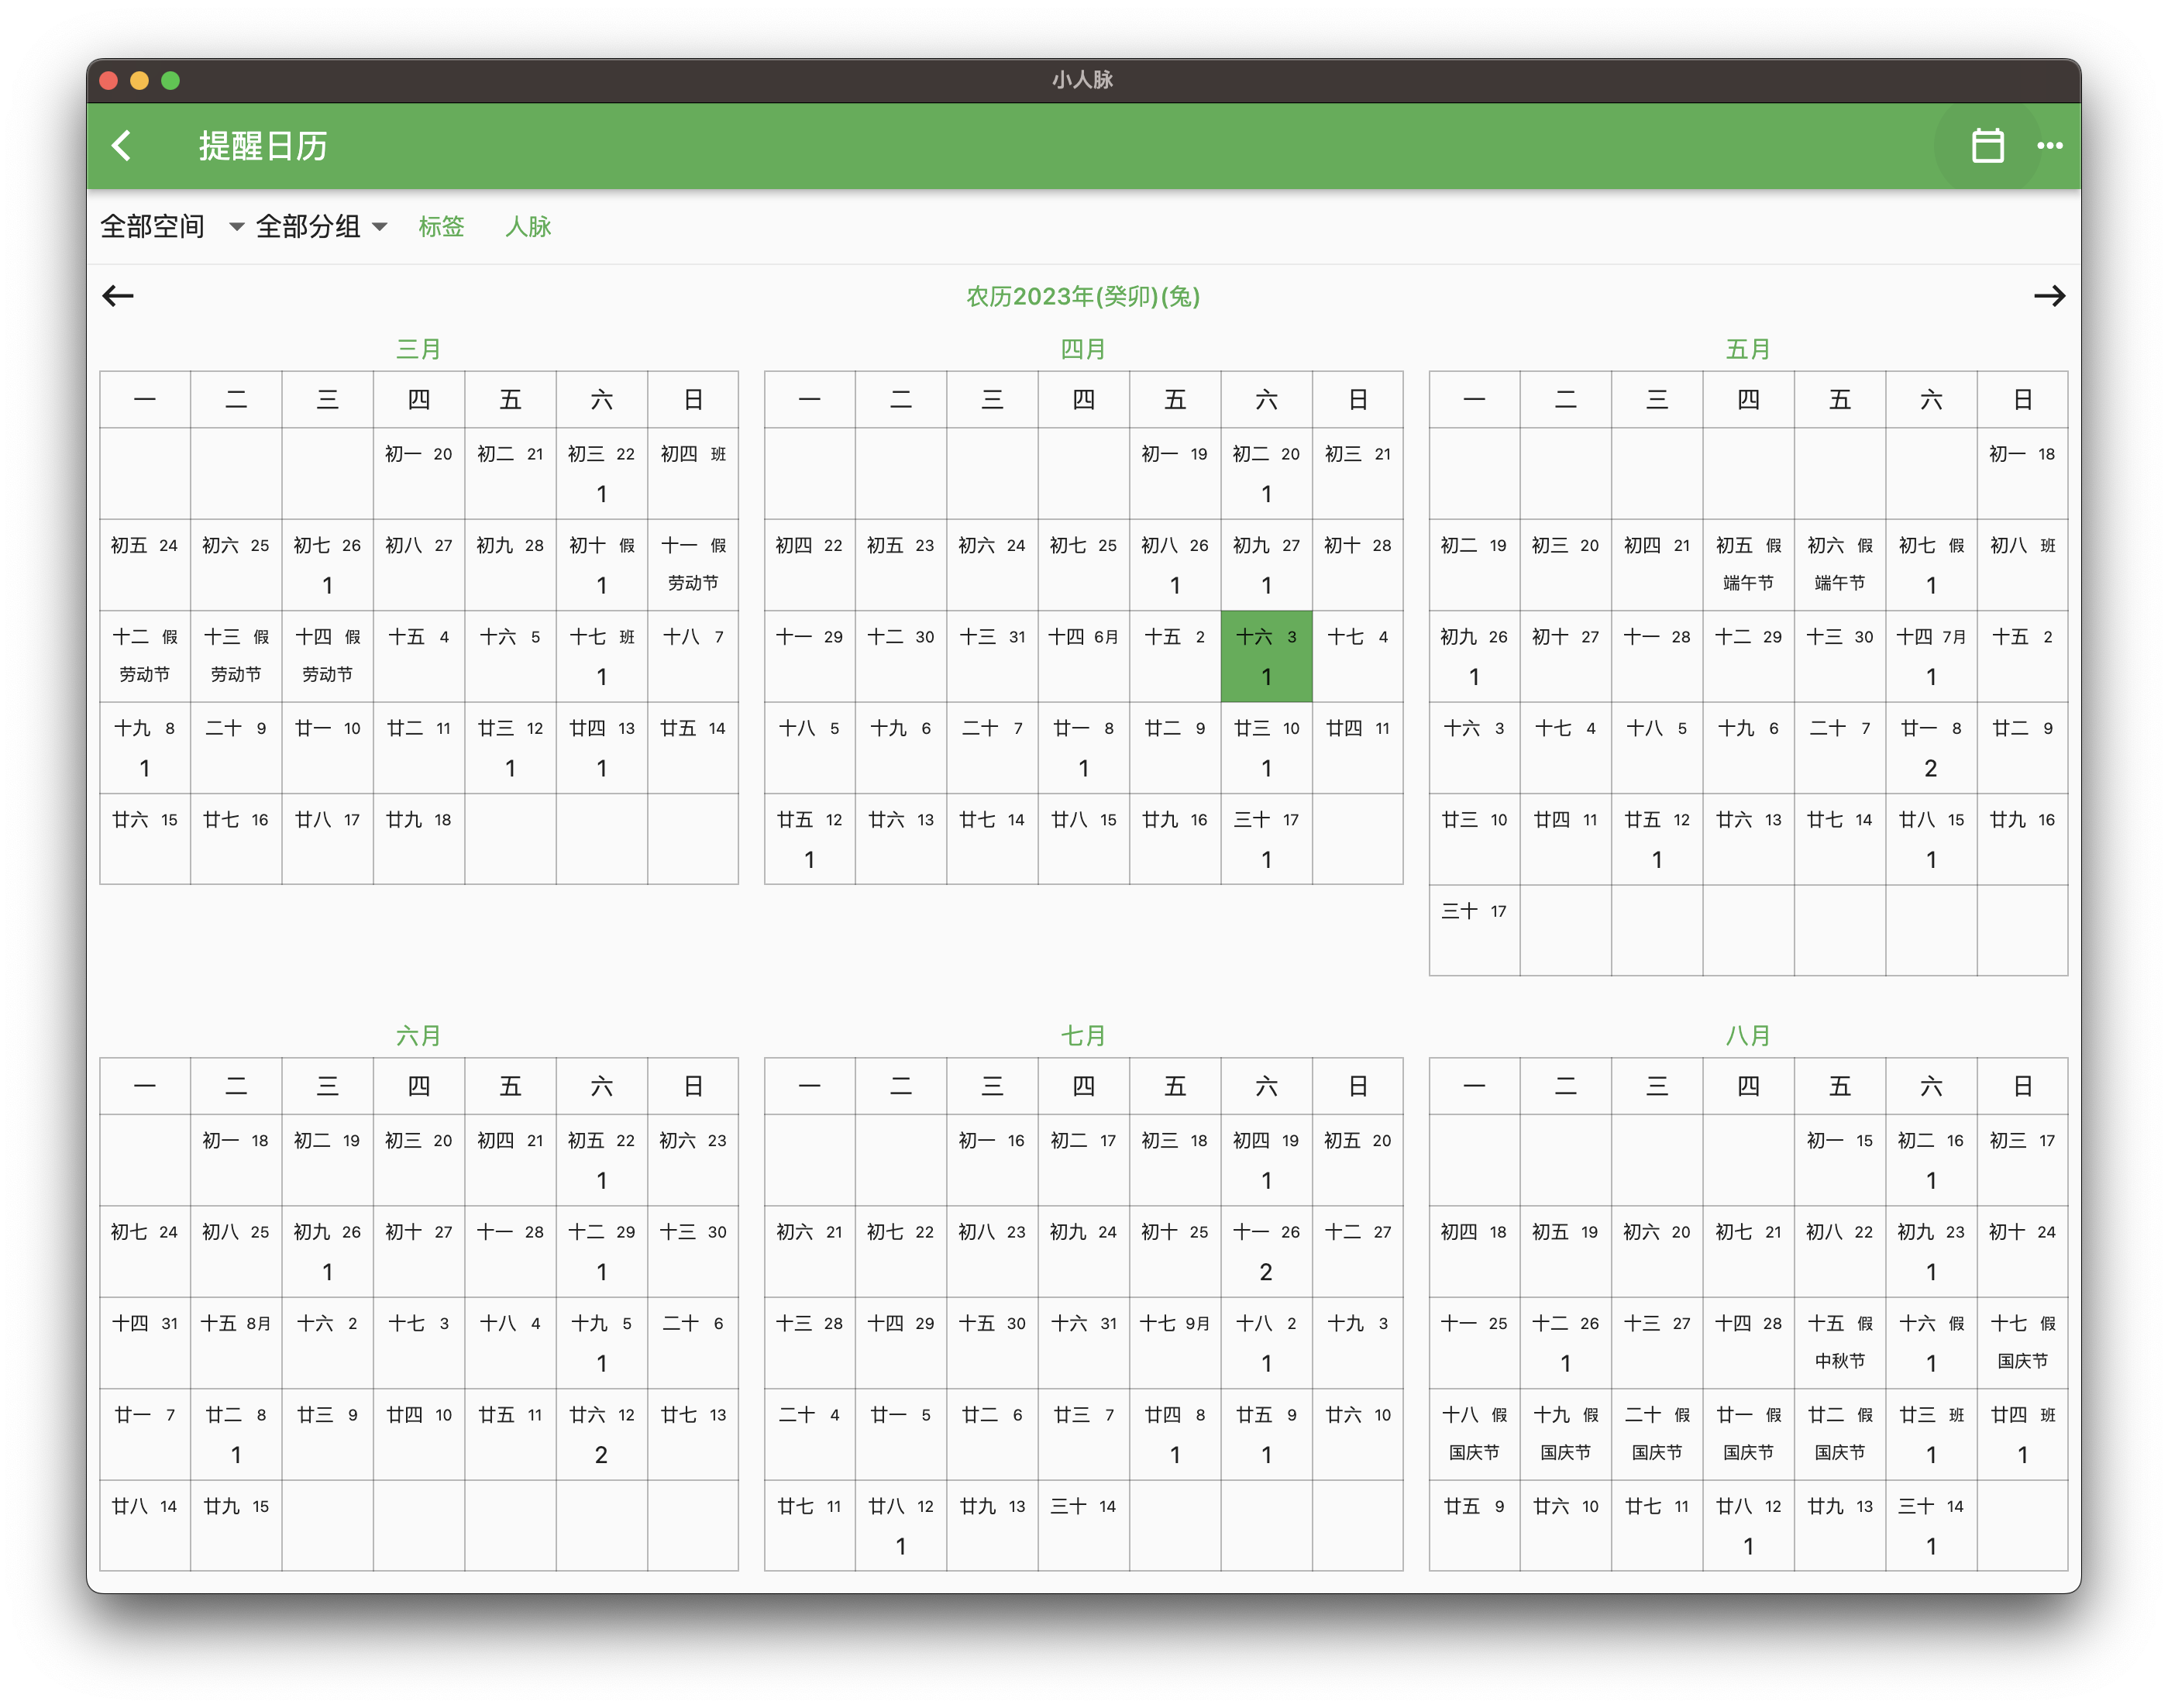Click the 四月 month heading
The height and width of the screenshot is (1708, 2168).
point(1083,349)
